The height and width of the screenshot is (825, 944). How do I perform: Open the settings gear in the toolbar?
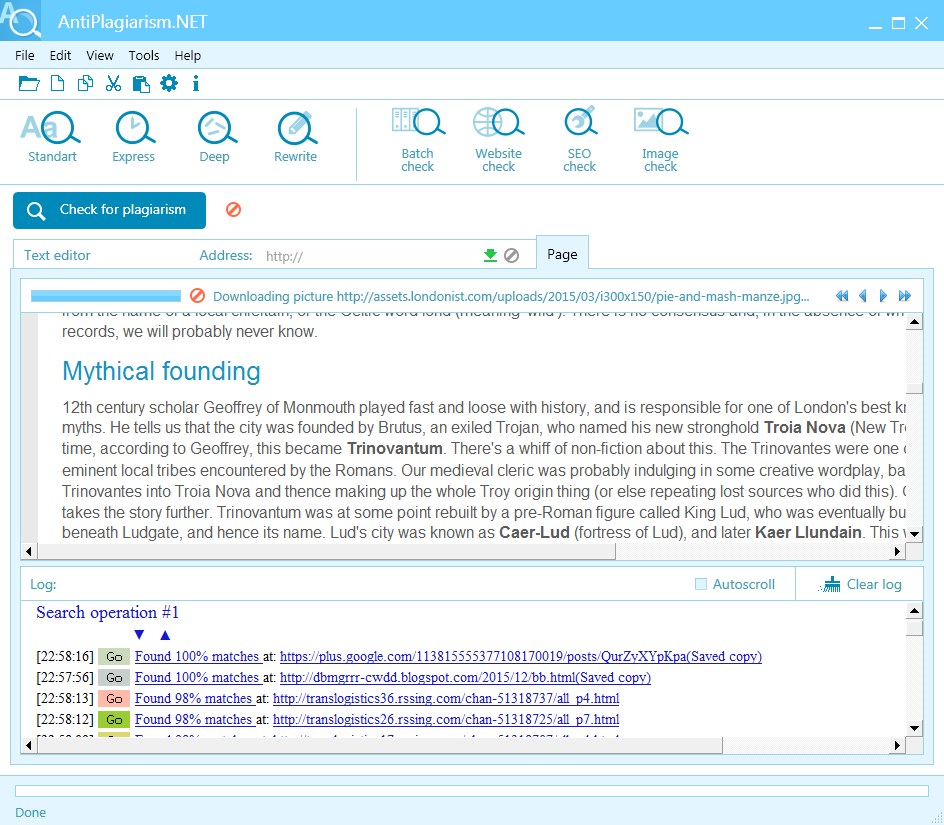click(169, 83)
